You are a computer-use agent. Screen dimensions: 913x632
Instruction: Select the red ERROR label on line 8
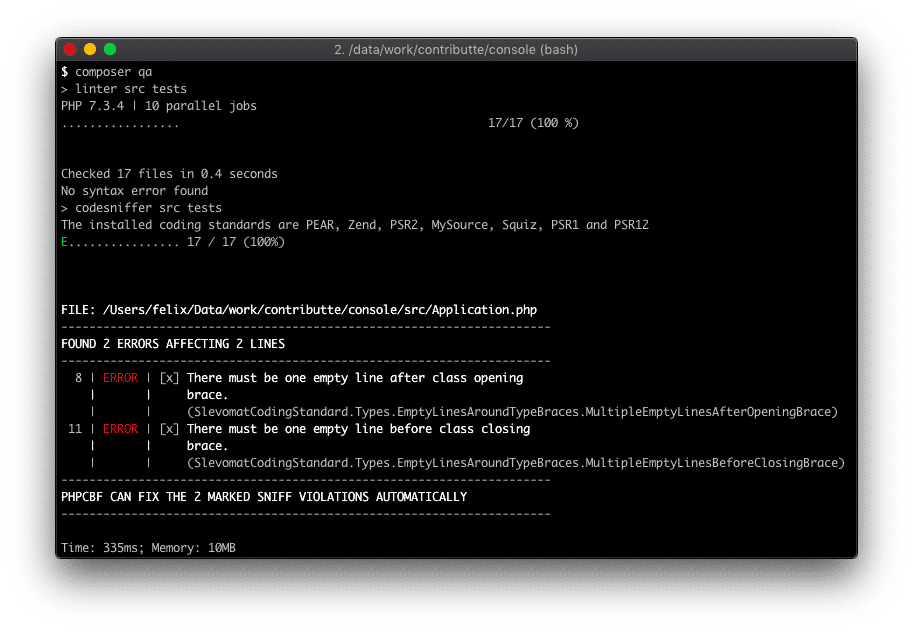pos(119,378)
